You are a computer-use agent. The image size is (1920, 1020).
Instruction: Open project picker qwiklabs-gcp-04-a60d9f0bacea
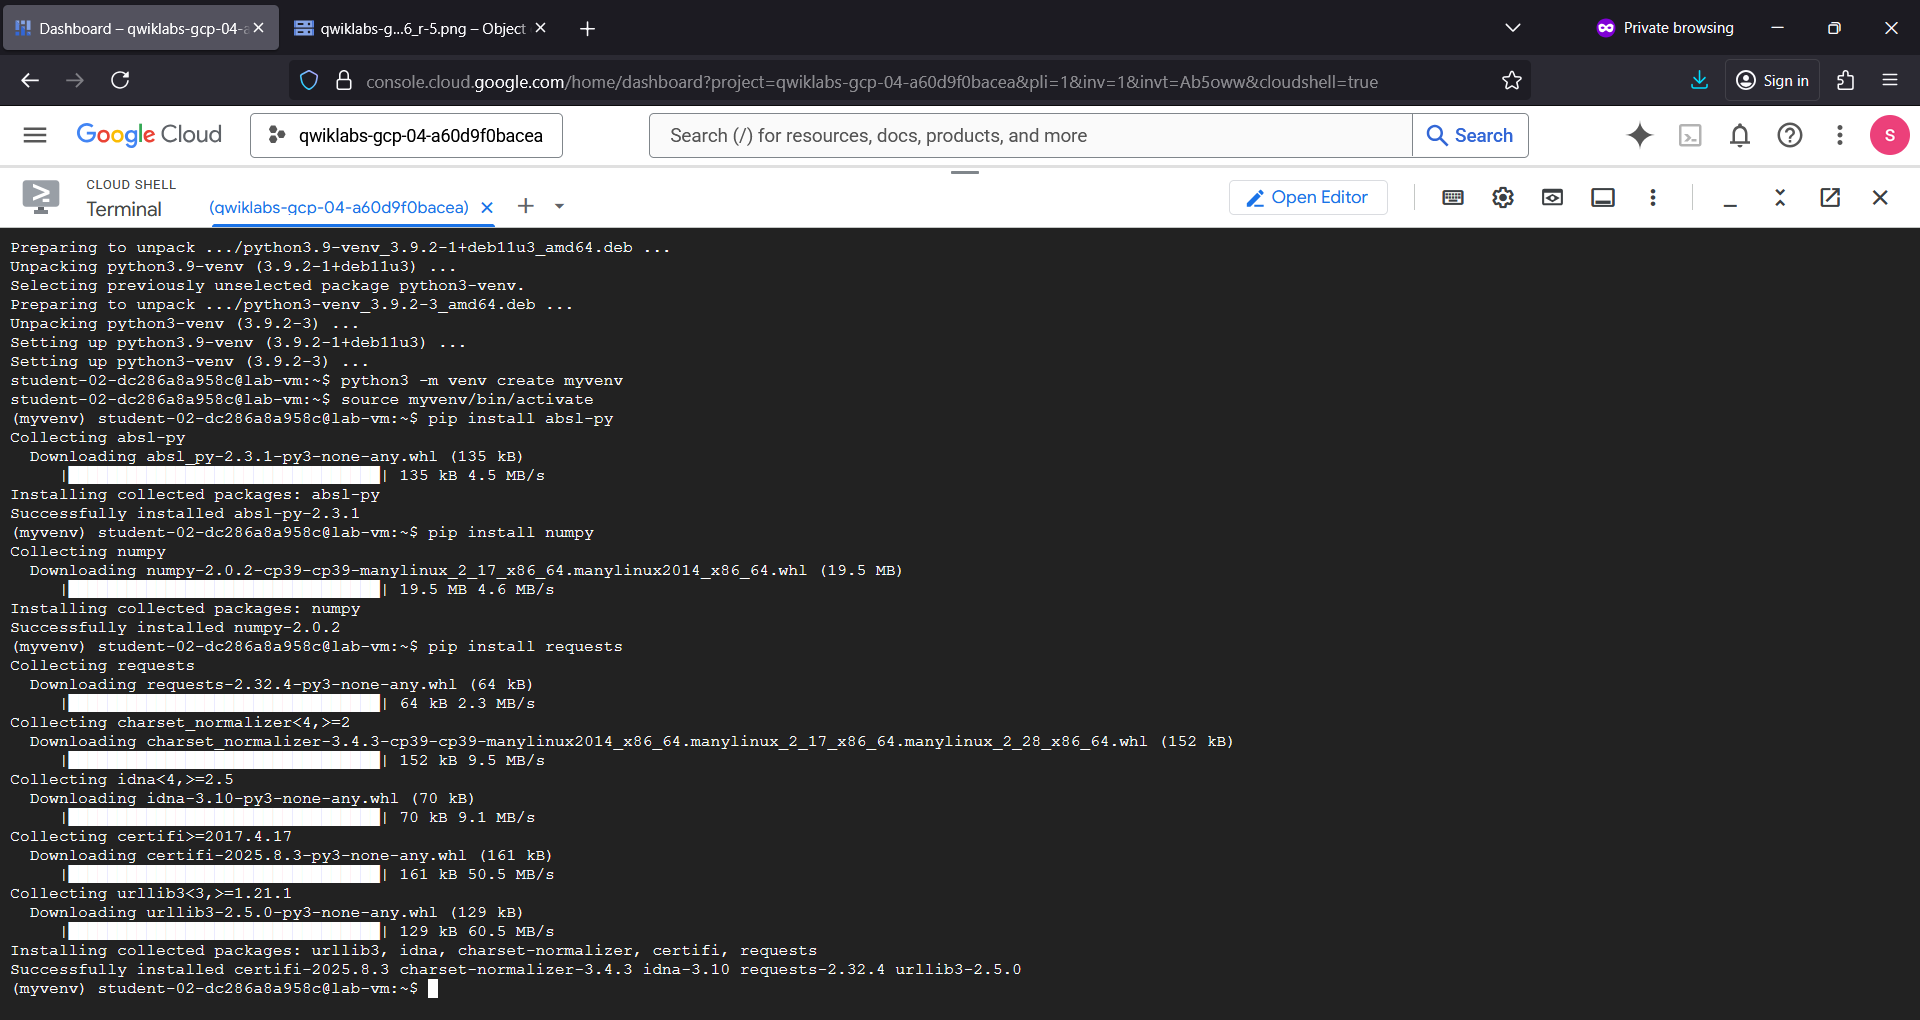pyautogui.click(x=406, y=135)
